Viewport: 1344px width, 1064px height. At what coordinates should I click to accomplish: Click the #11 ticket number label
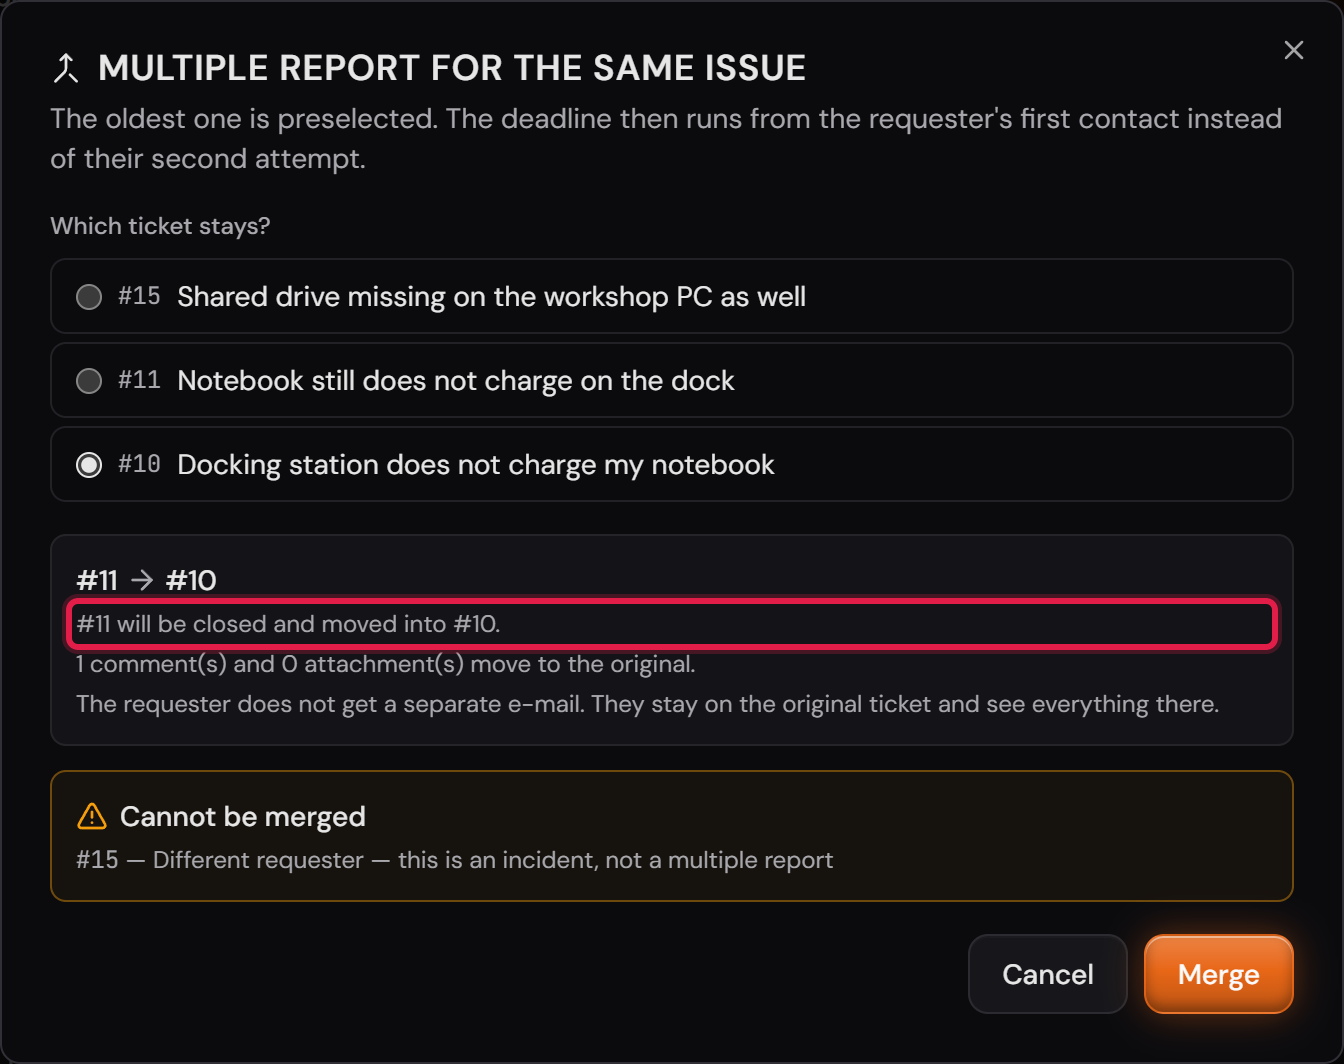(139, 380)
